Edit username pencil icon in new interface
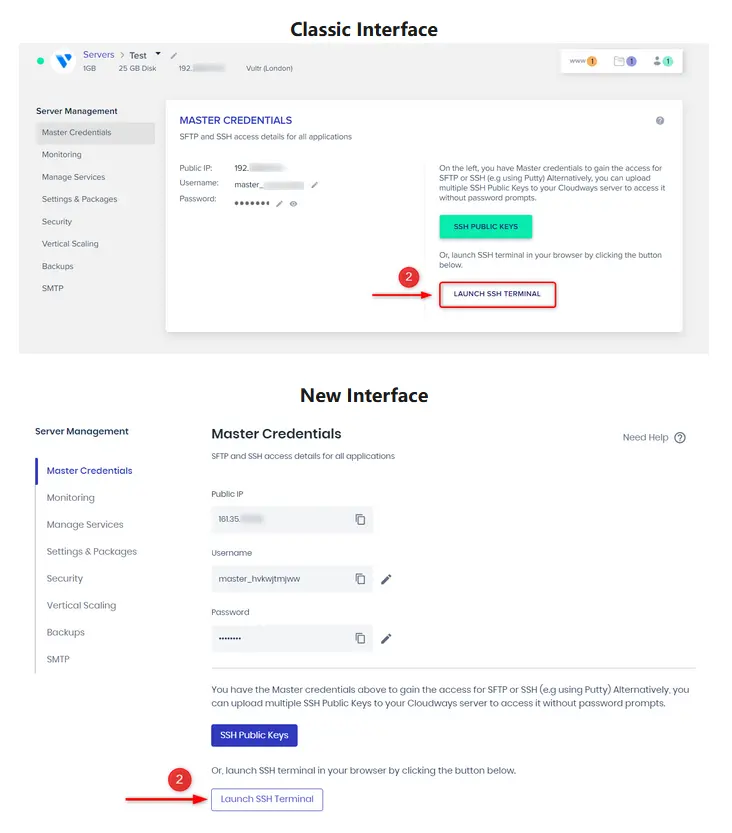Screen dimensions: 732x833 [386, 579]
